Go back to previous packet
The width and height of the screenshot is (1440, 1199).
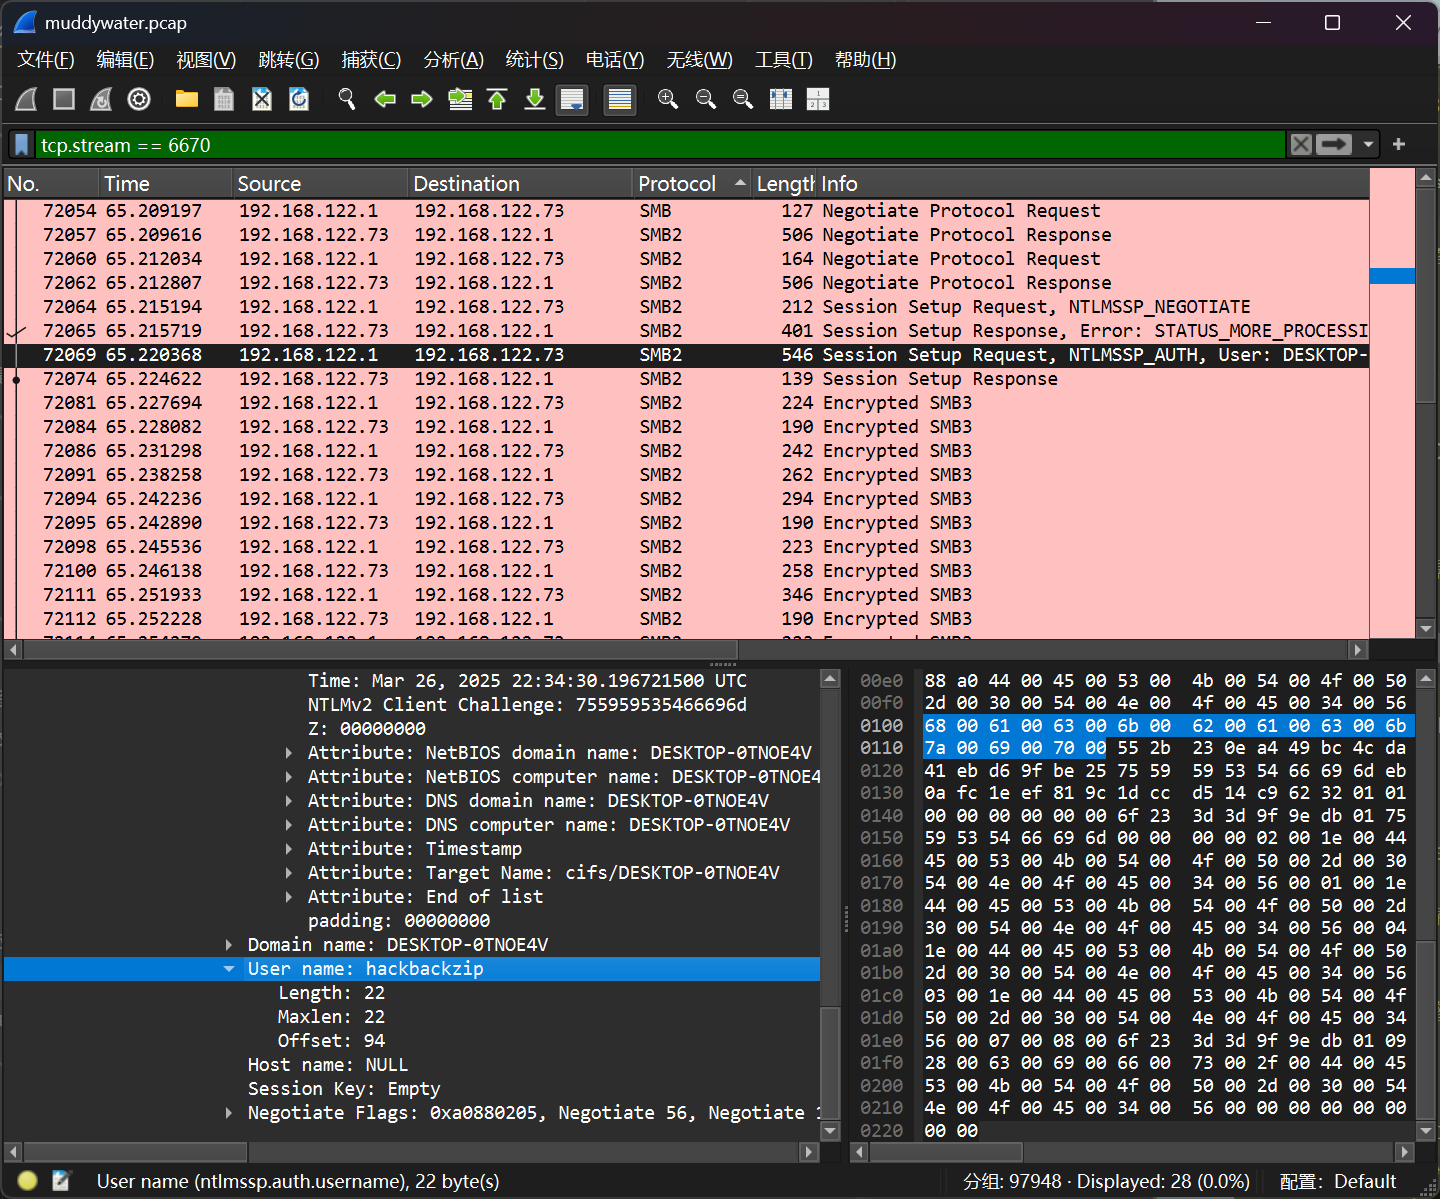point(385,99)
